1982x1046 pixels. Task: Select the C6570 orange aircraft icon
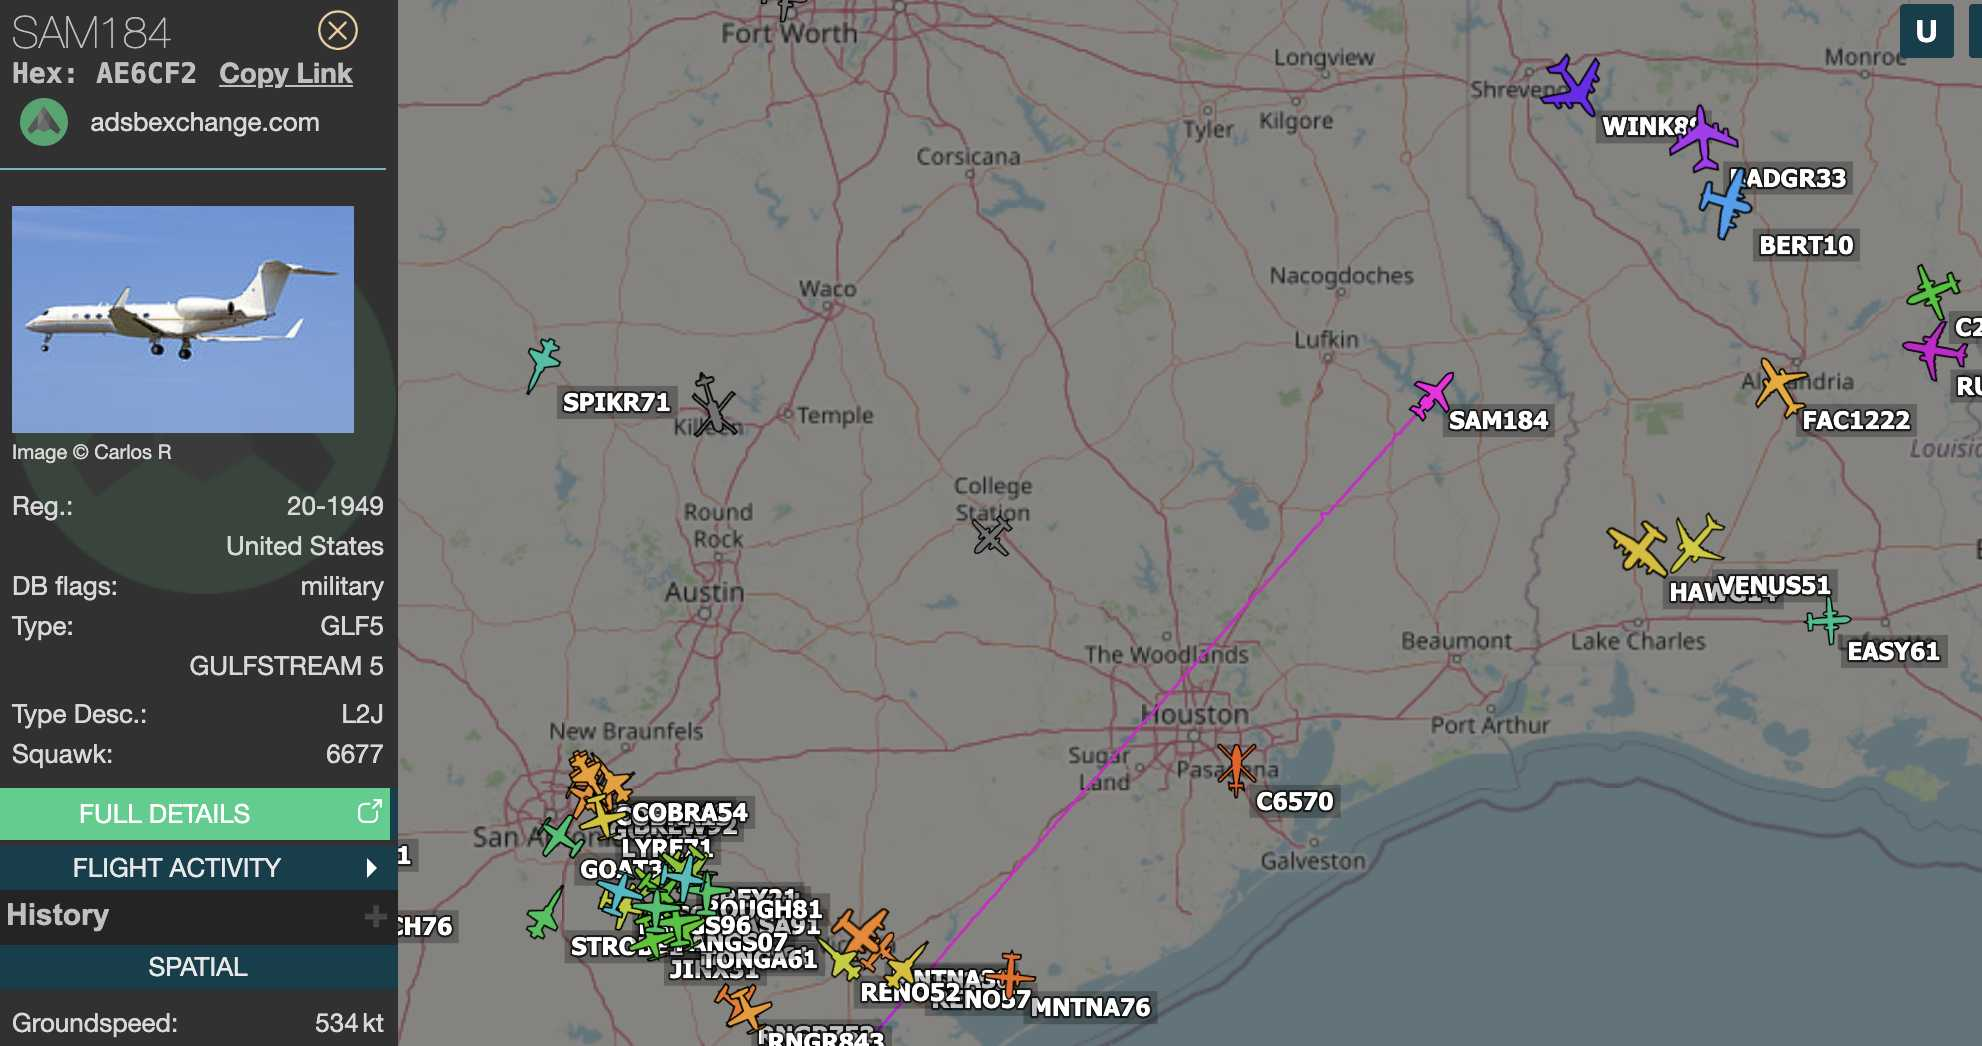click(x=1236, y=767)
